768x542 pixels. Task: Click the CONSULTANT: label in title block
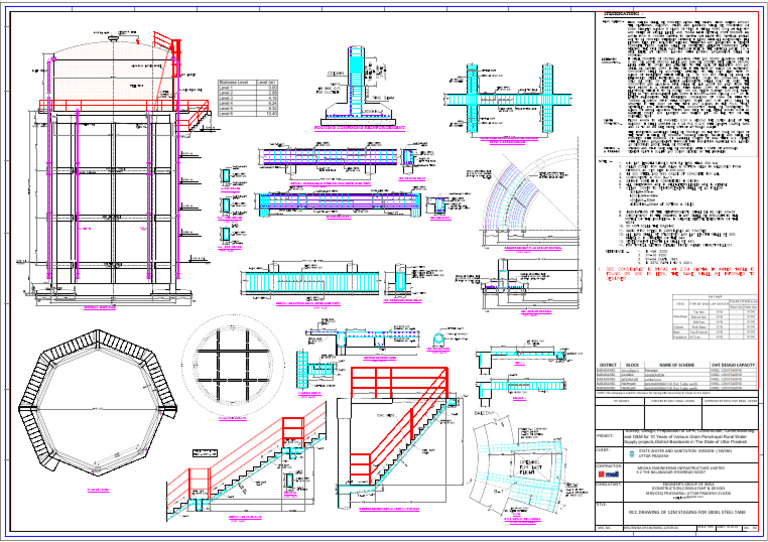[609, 484]
